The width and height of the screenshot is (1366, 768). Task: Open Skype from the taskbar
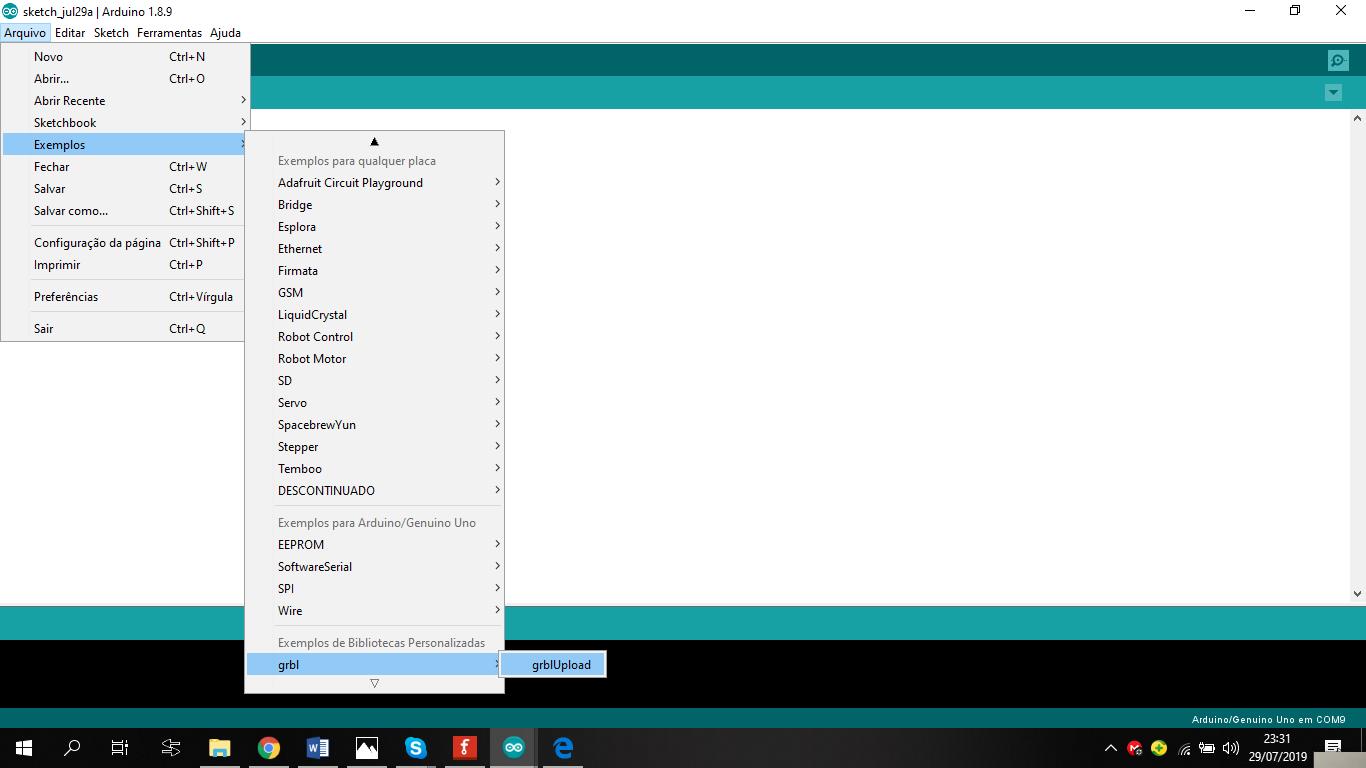[x=415, y=747]
